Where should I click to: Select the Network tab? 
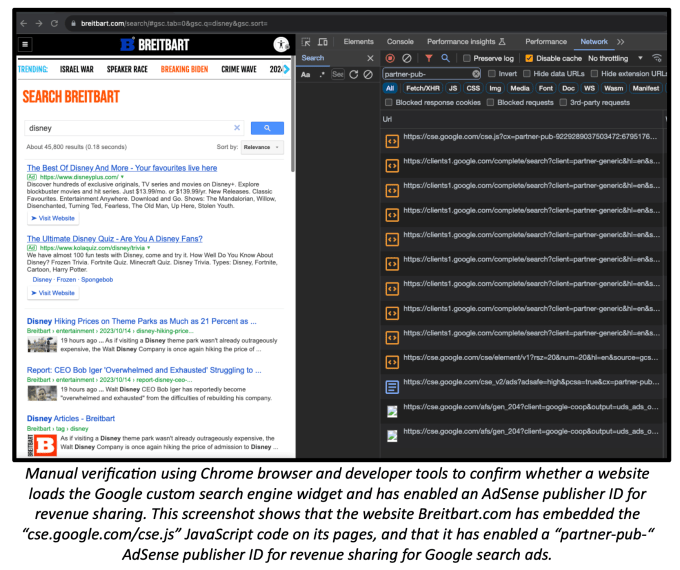click(594, 42)
